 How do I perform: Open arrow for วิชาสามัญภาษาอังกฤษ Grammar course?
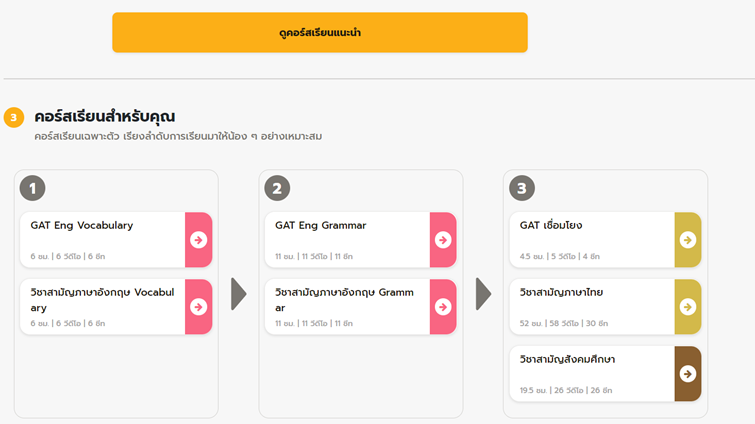pos(443,307)
